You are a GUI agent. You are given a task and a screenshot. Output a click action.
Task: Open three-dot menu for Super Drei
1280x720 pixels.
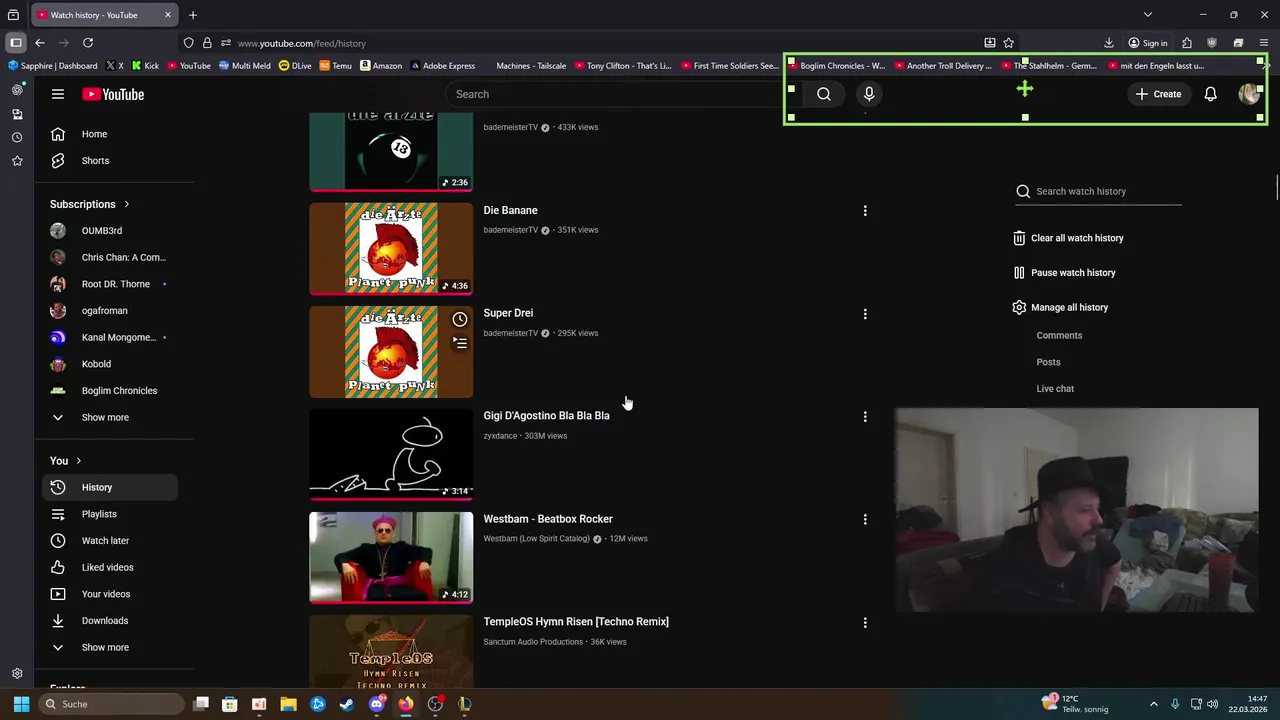865,314
